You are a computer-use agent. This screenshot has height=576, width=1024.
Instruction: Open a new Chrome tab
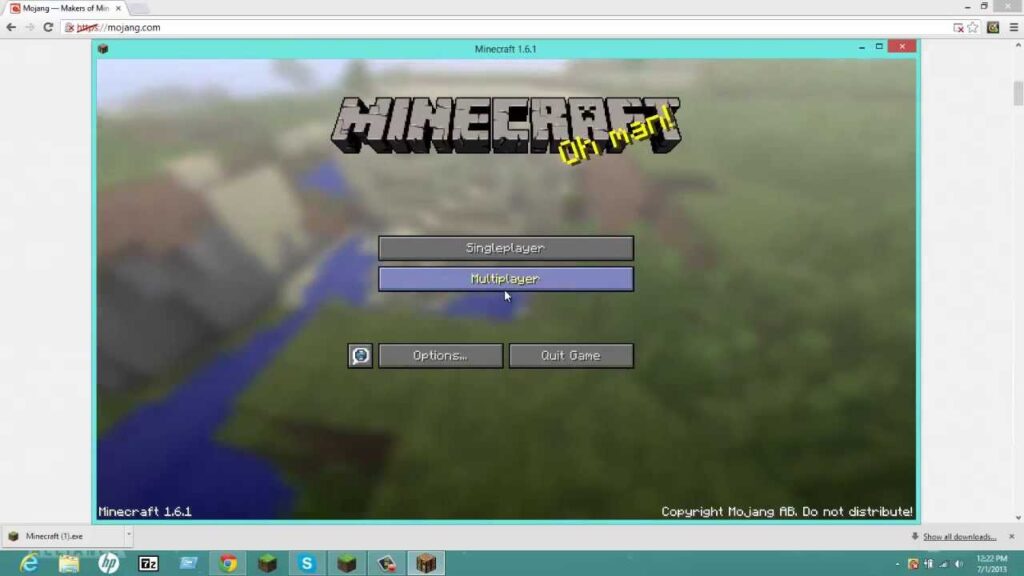pyautogui.click(x=138, y=8)
